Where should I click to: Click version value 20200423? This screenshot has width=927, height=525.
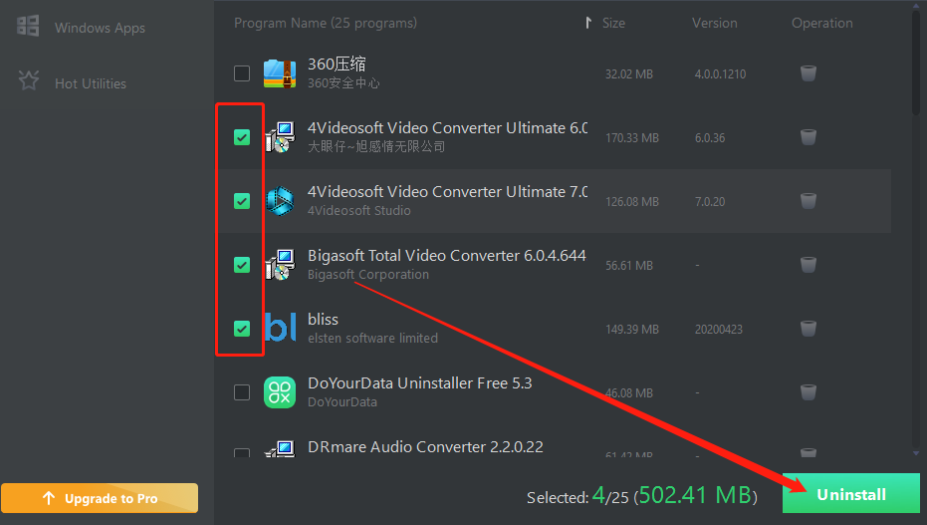(718, 329)
